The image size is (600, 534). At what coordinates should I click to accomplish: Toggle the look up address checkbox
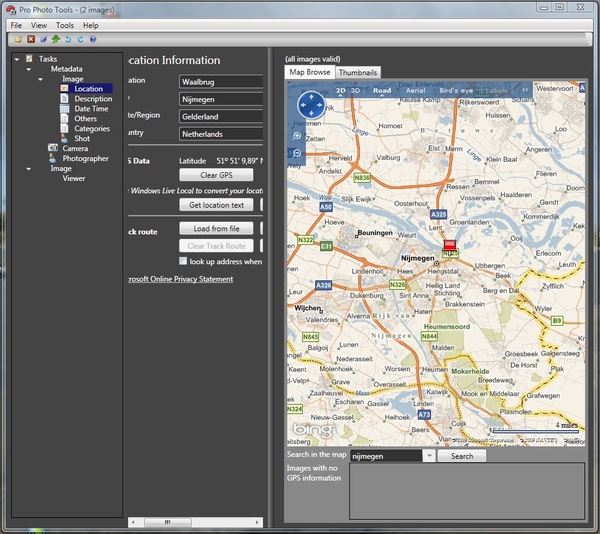click(x=183, y=261)
